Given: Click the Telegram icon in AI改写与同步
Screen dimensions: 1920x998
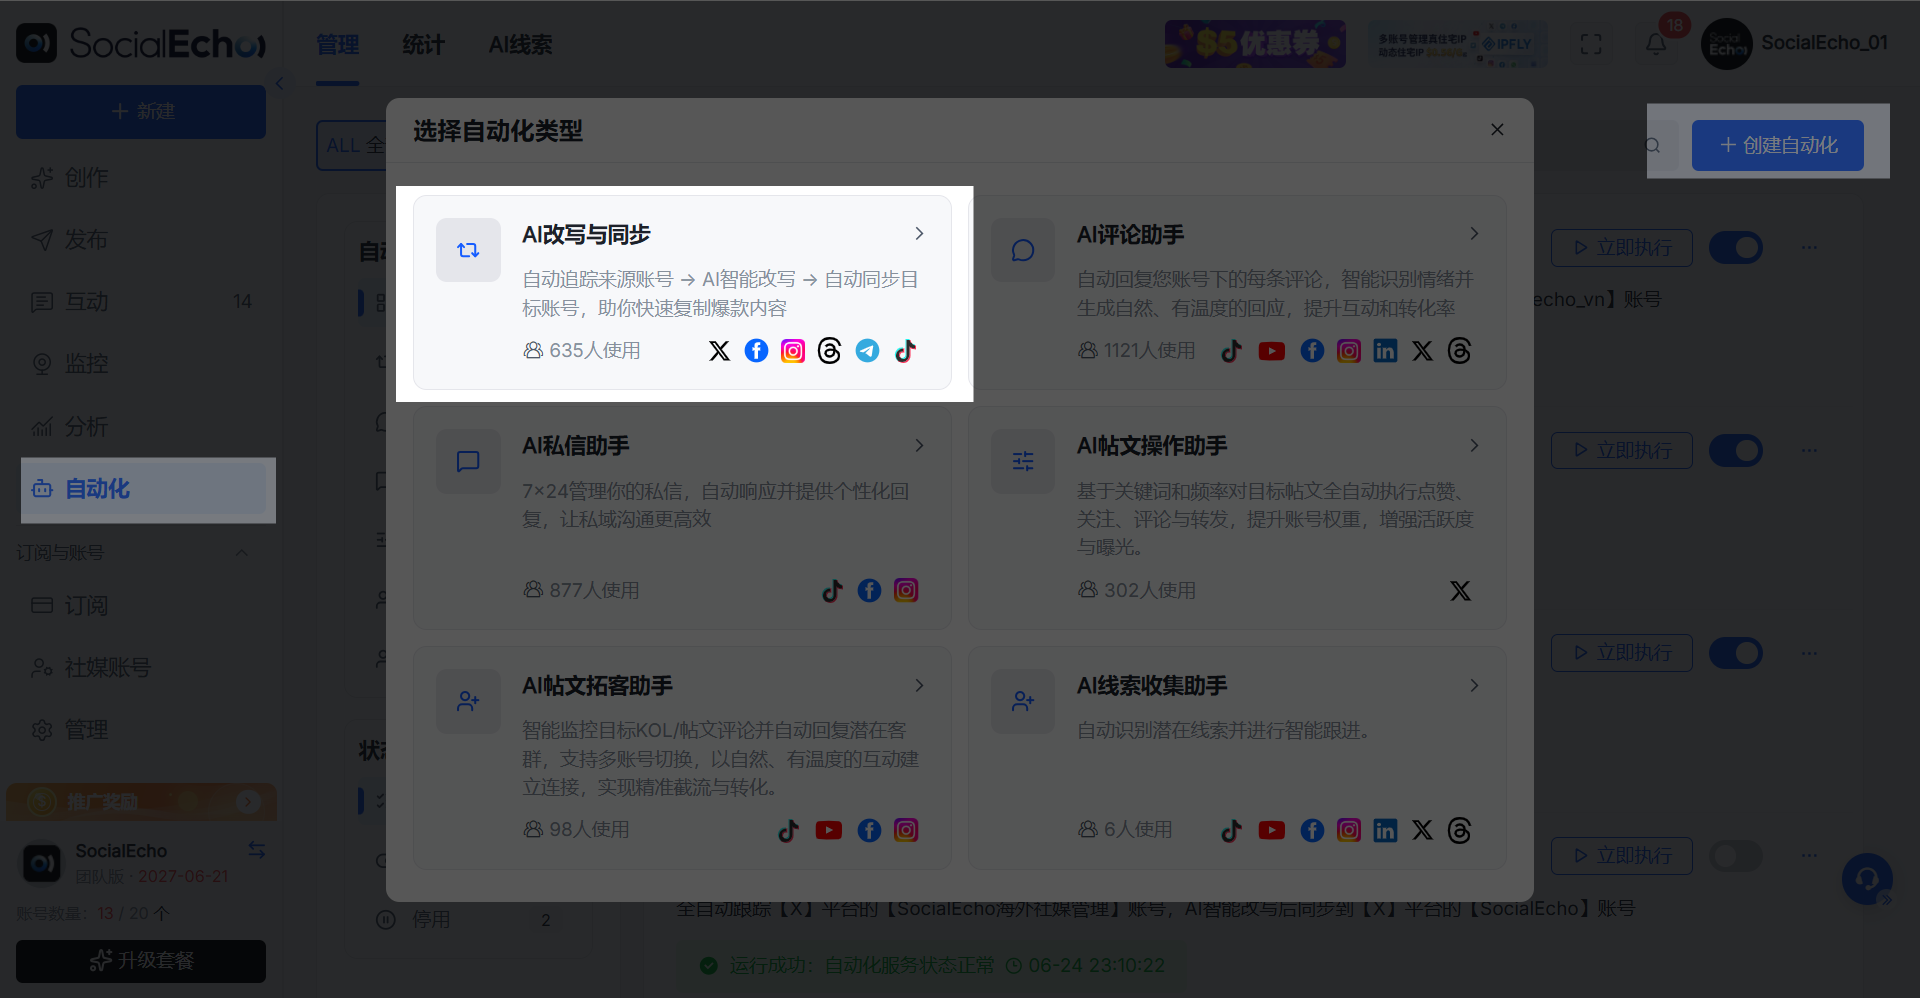Looking at the screenshot, I should pyautogui.click(x=868, y=351).
